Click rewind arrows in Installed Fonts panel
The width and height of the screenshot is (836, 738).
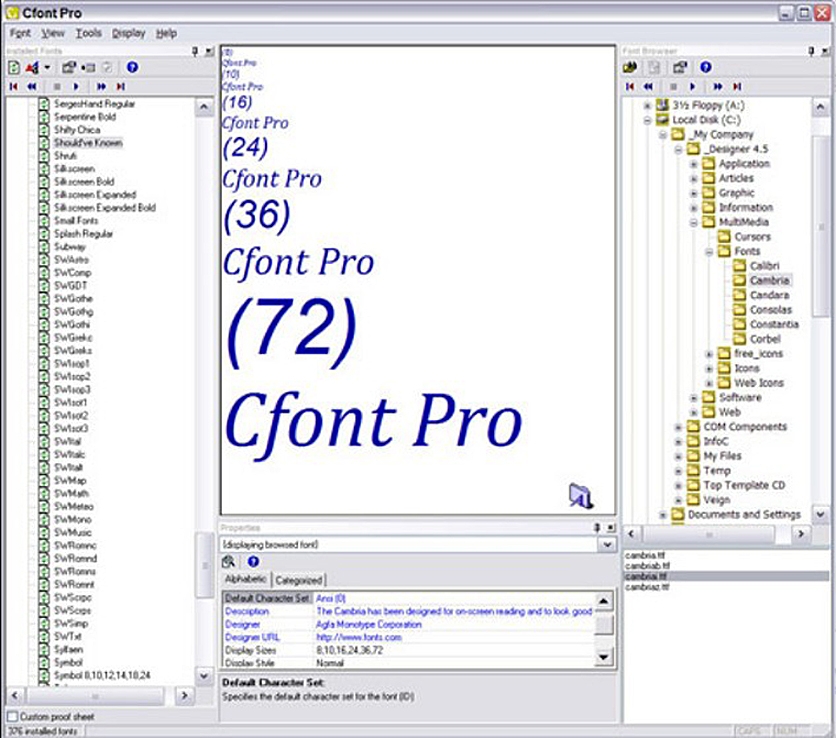32,86
